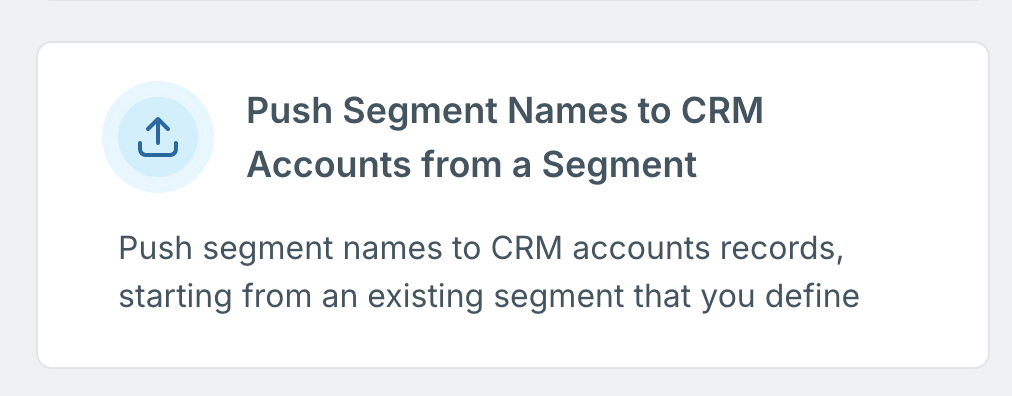Viewport: 1012px width, 396px height.
Task: Click the word 'Accounts' in the heading
Action: click(x=329, y=164)
